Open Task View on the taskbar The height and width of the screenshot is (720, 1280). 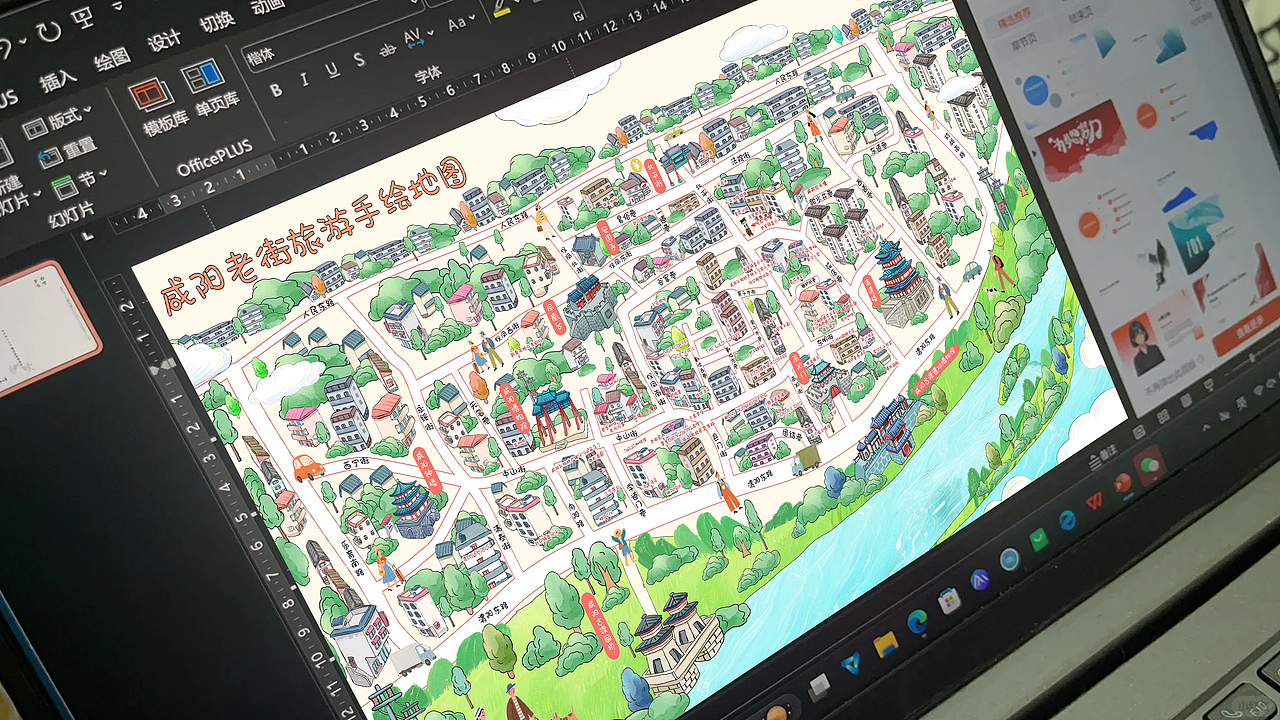(819, 687)
